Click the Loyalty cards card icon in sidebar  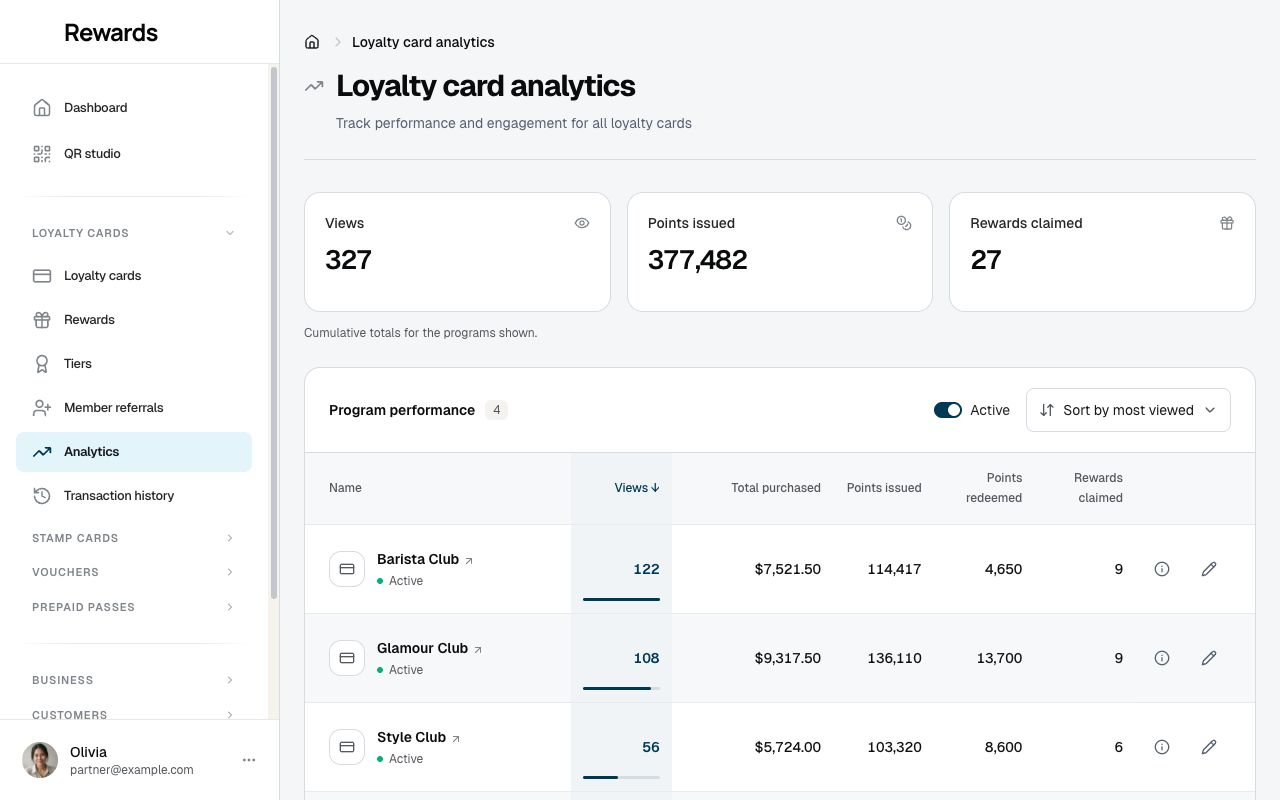(x=42, y=276)
